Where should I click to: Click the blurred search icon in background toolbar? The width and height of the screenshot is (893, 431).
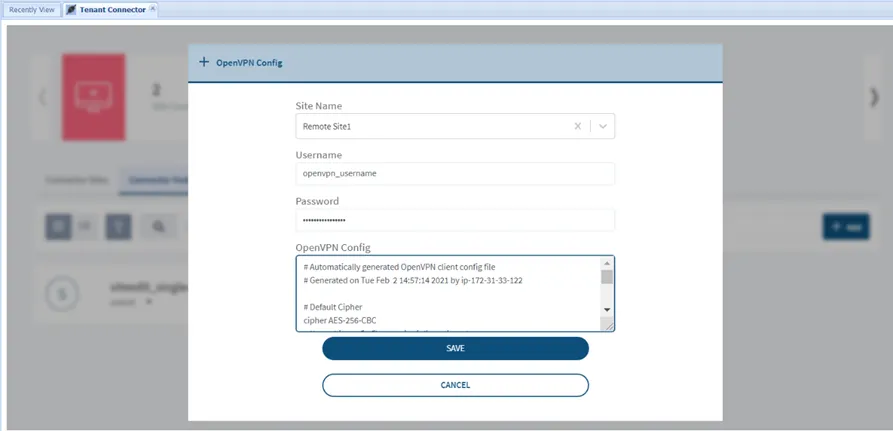click(158, 227)
